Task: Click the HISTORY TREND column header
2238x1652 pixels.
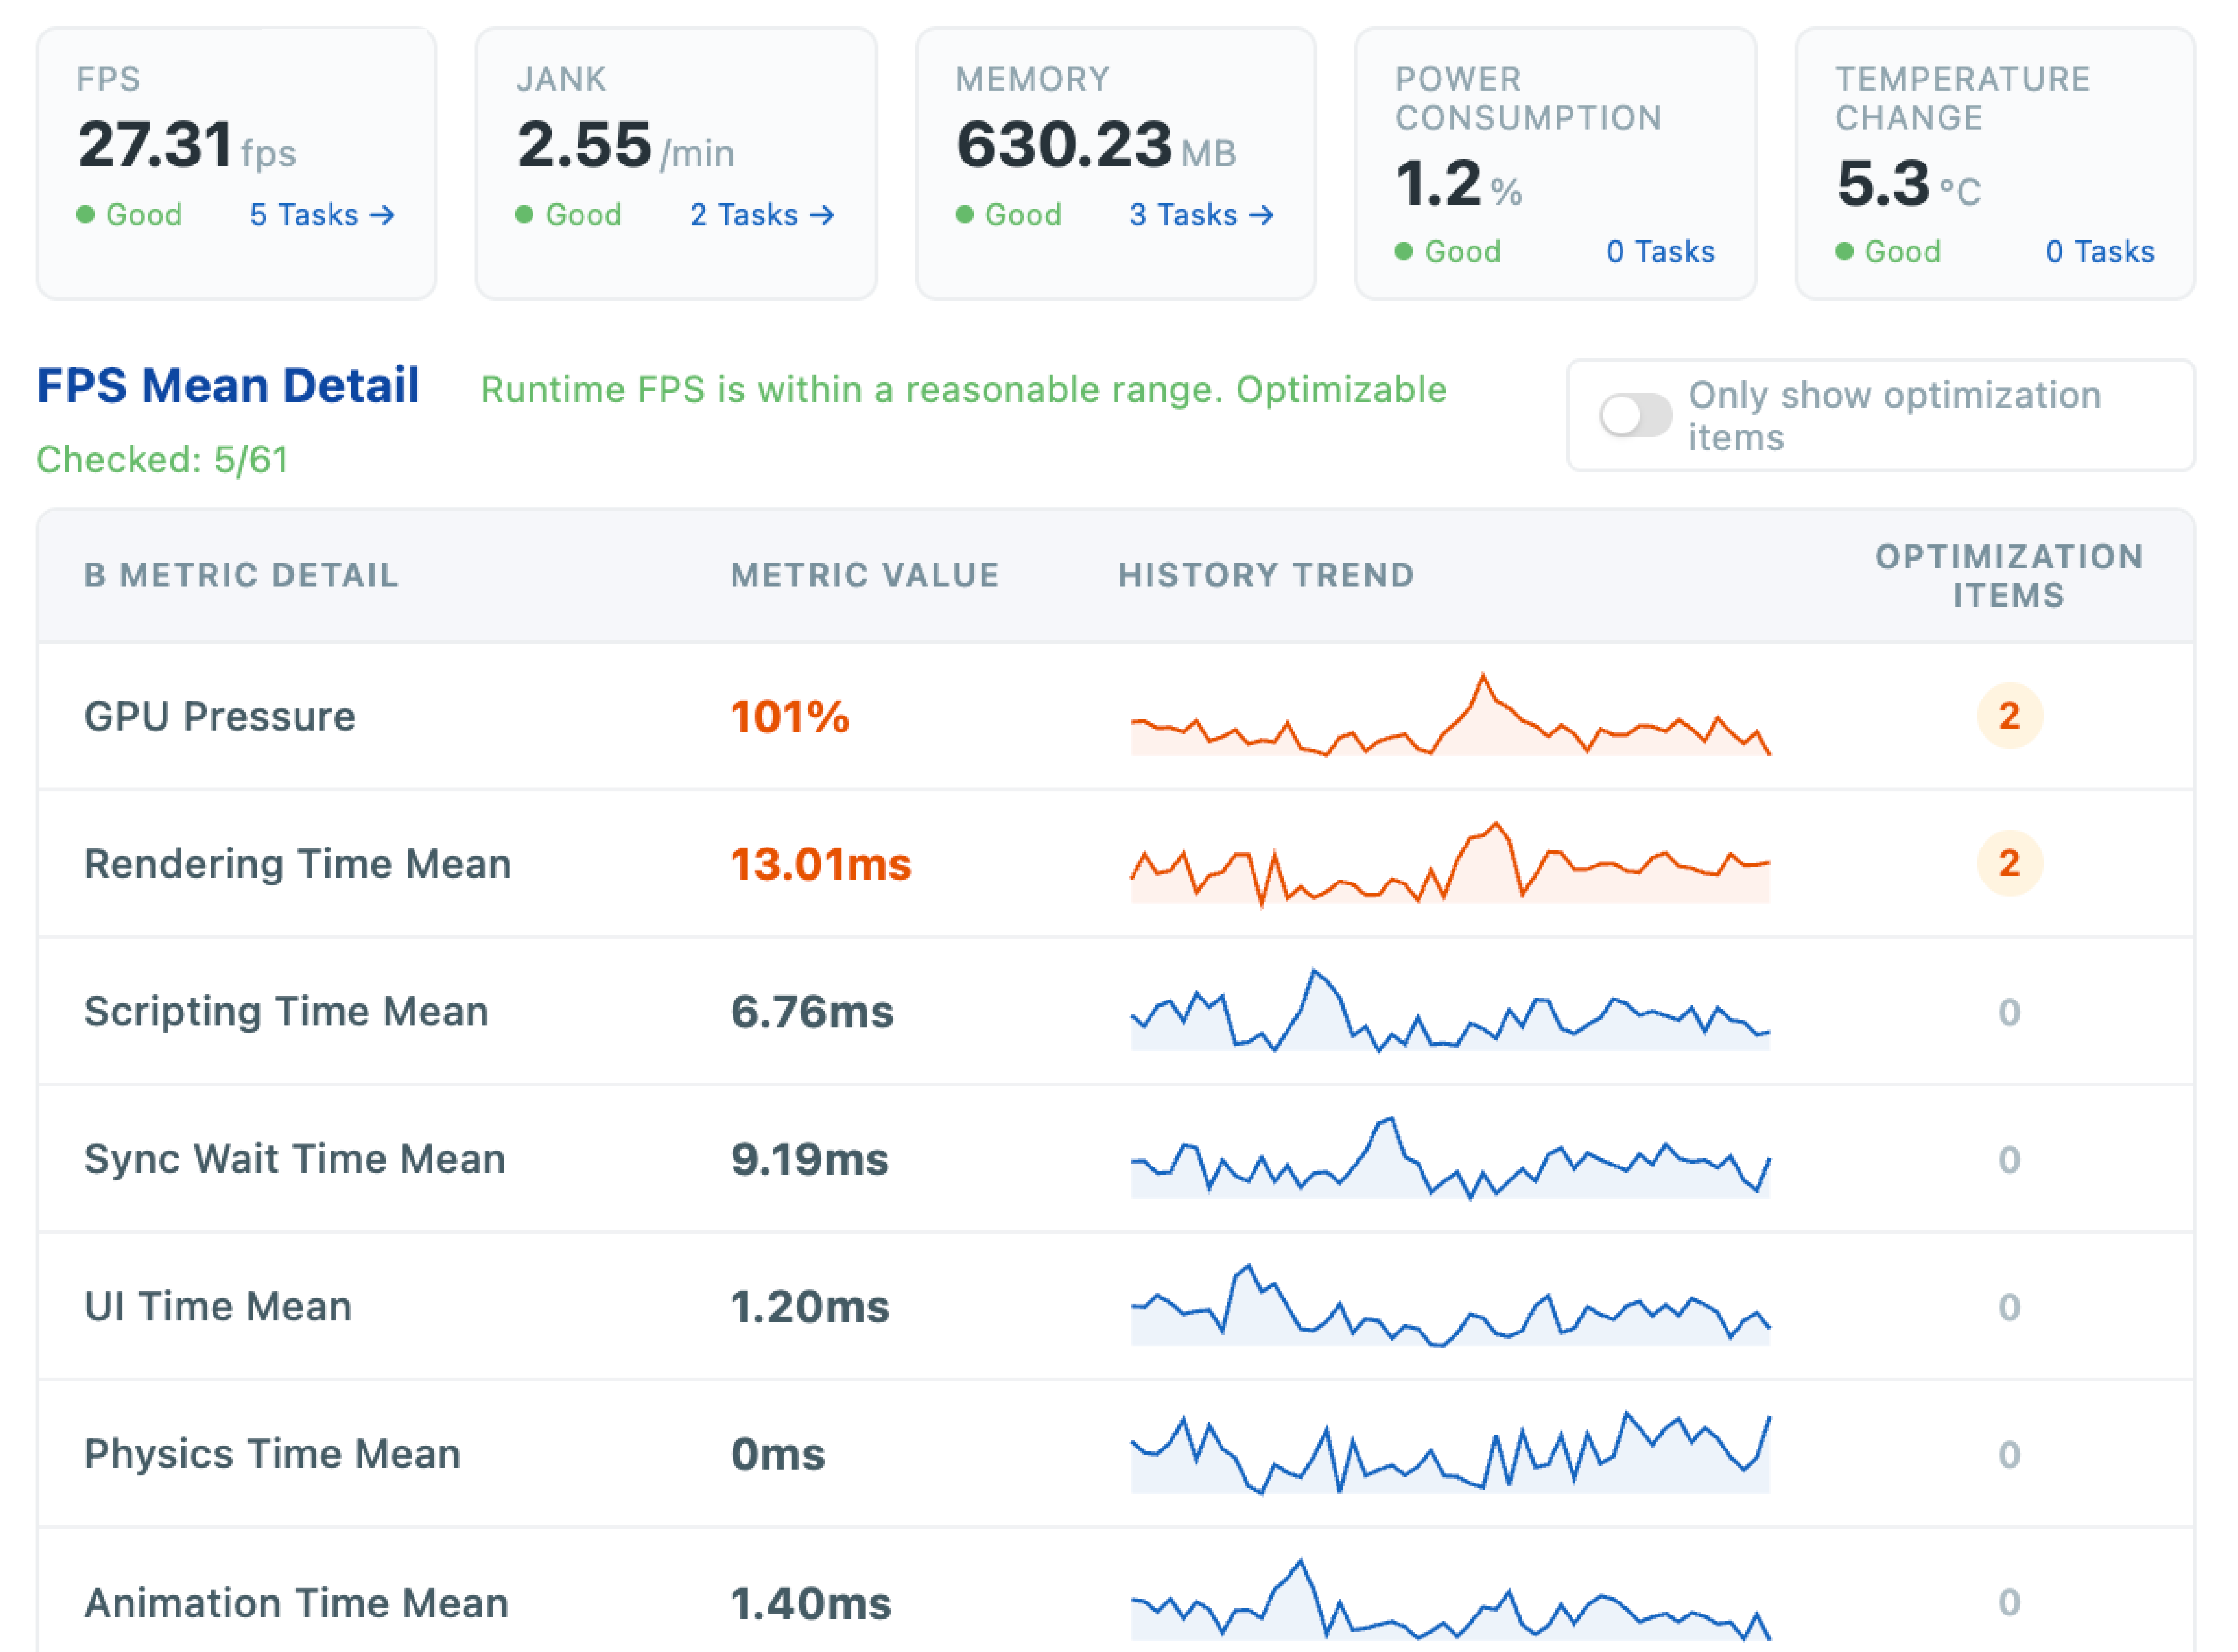Action: click(x=1266, y=575)
